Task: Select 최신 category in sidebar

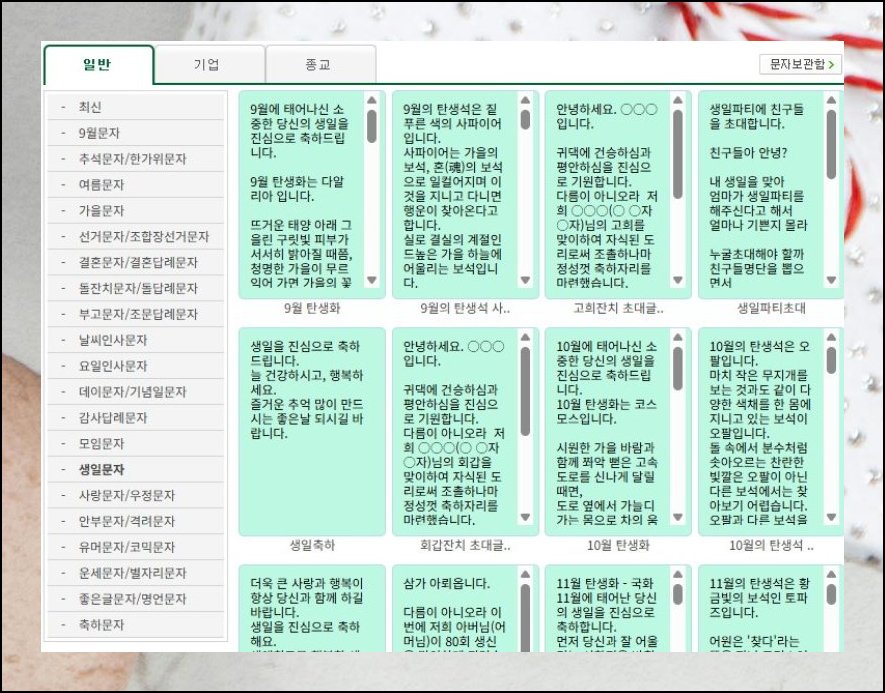Action: 135,107
